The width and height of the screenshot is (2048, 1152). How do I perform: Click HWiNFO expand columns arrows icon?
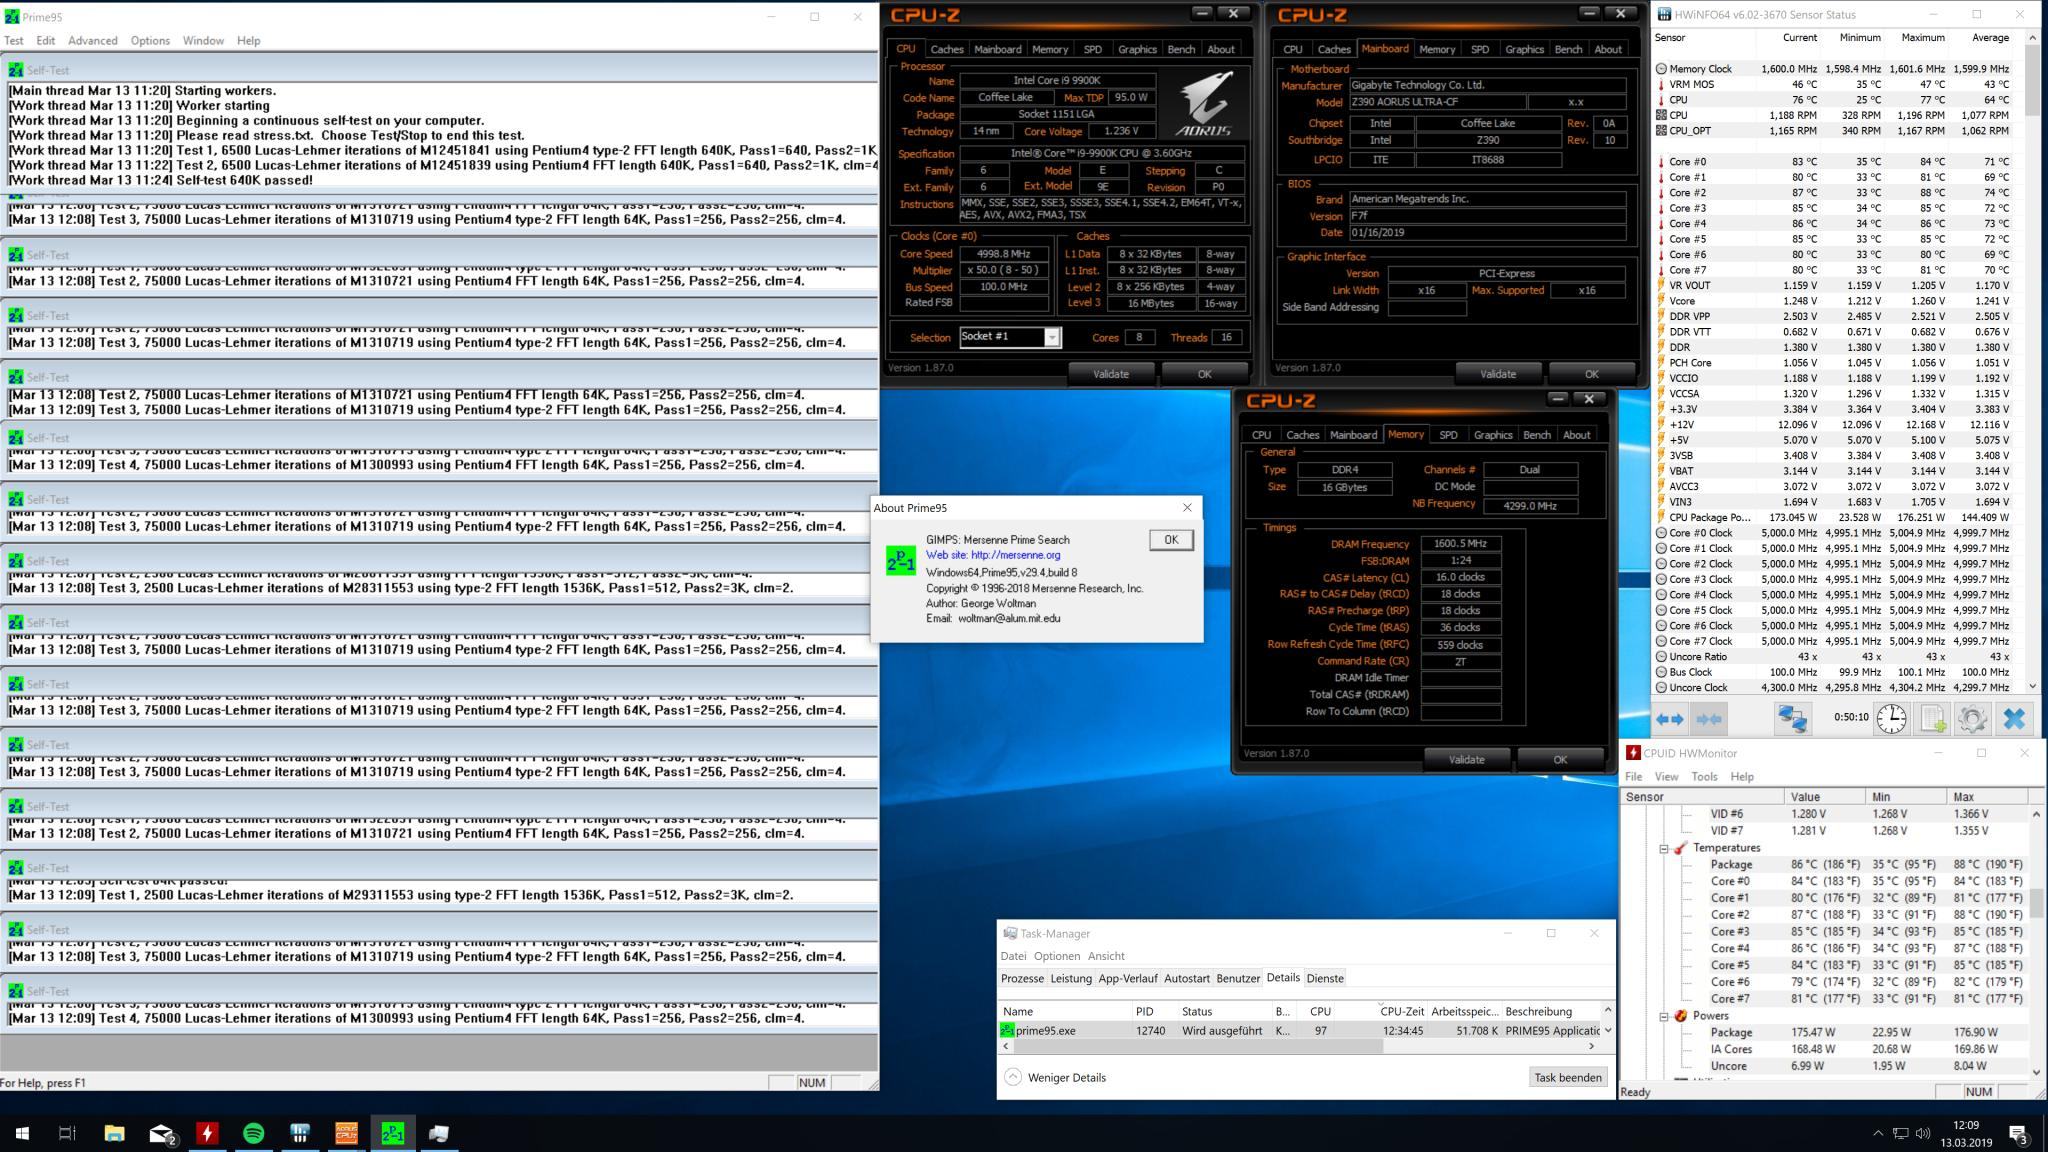point(1670,719)
